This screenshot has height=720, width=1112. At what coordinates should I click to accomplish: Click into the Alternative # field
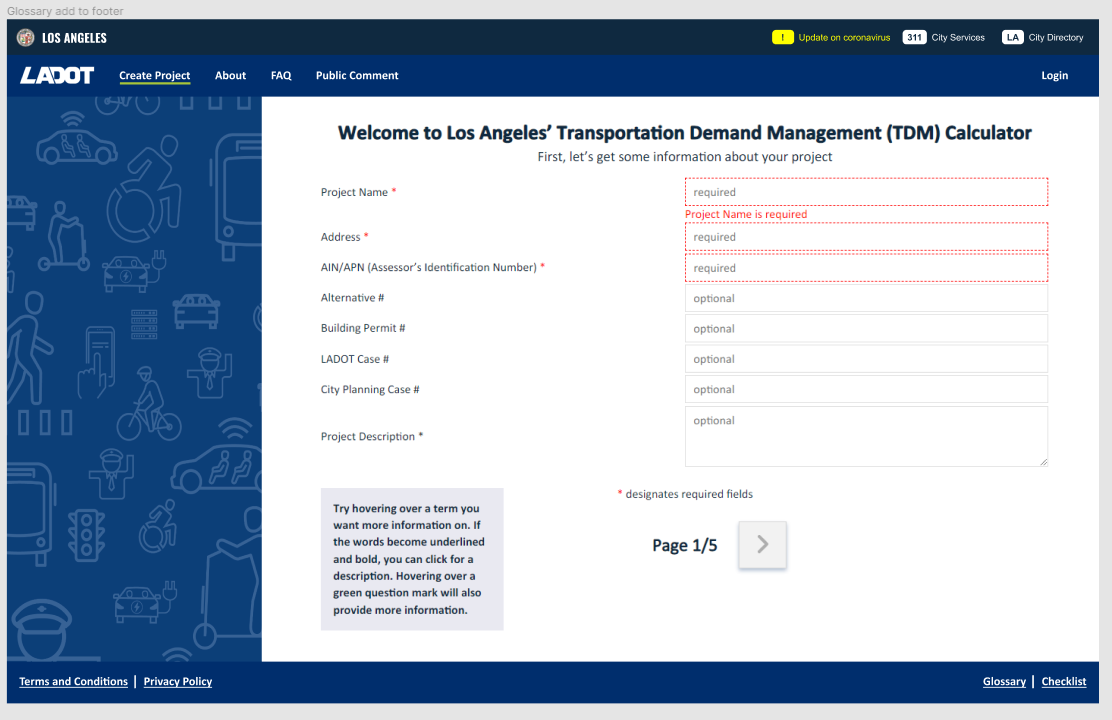point(866,299)
